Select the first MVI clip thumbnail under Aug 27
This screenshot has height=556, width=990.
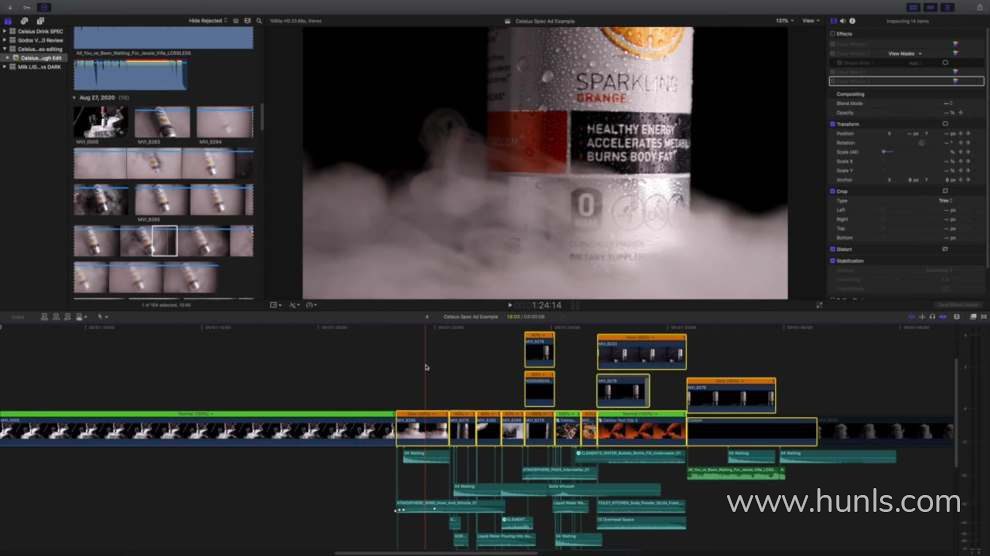pyautogui.click(x=100, y=122)
